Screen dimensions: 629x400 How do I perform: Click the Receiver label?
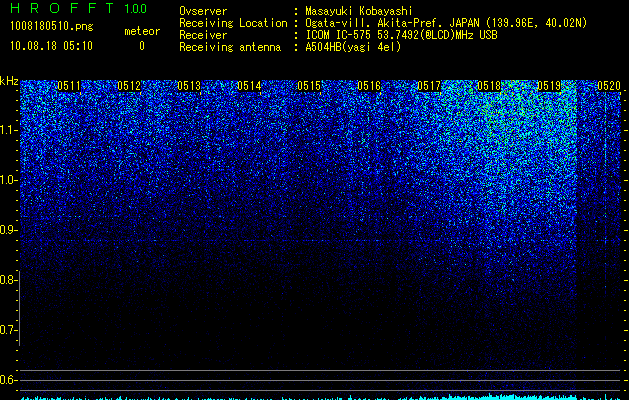(203, 35)
